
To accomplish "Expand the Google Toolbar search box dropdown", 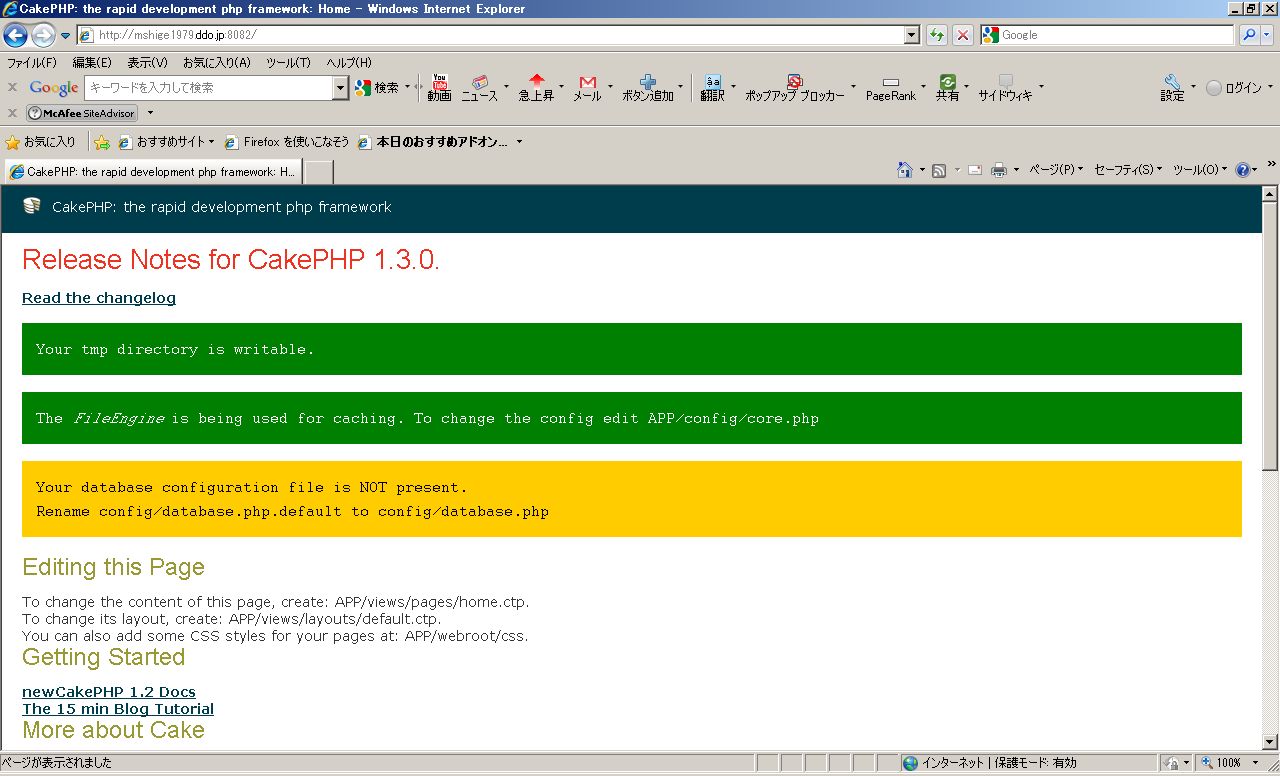I will click(x=340, y=88).
